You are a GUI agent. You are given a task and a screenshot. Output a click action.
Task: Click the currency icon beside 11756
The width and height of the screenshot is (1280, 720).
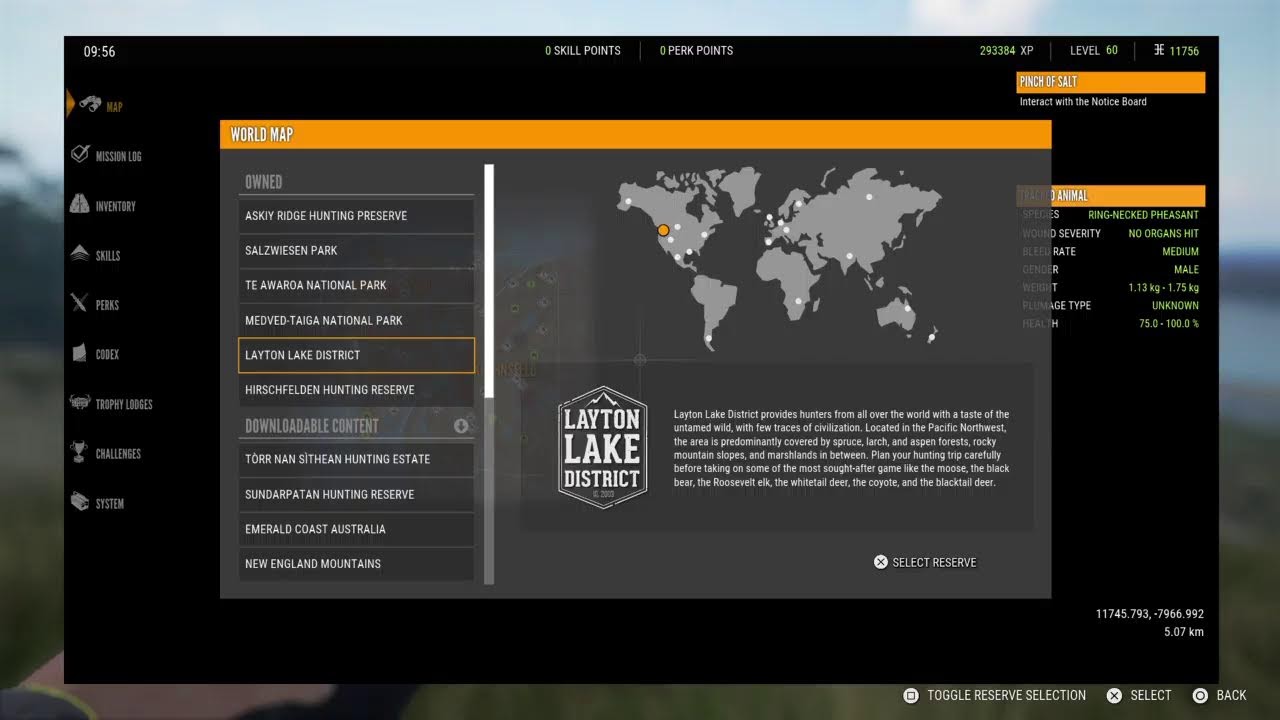(1158, 50)
